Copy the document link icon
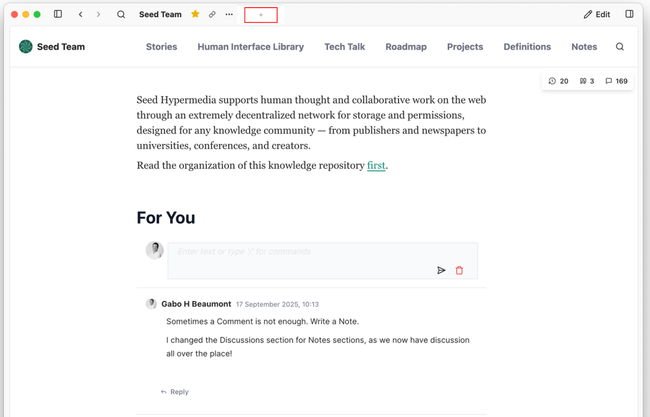Viewport: 650px width, 417px height. pyautogui.click(x=212, y=15)
